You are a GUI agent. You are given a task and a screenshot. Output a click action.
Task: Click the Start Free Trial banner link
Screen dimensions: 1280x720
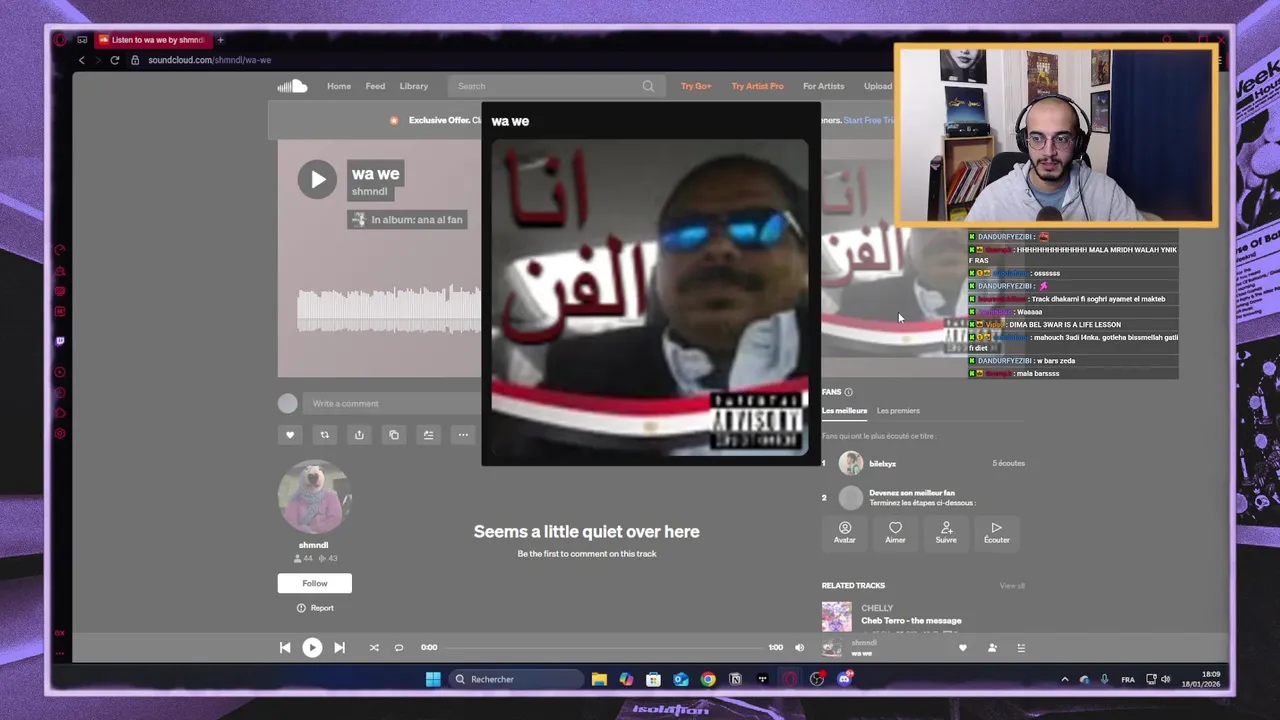pyautogui.click(x=868, y=120)
